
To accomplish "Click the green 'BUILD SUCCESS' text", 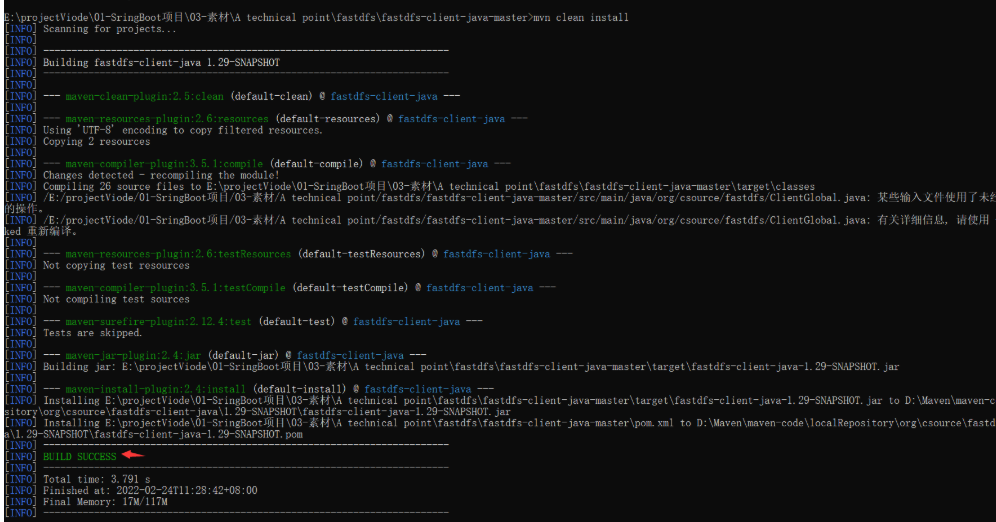I will coord(80,457).
